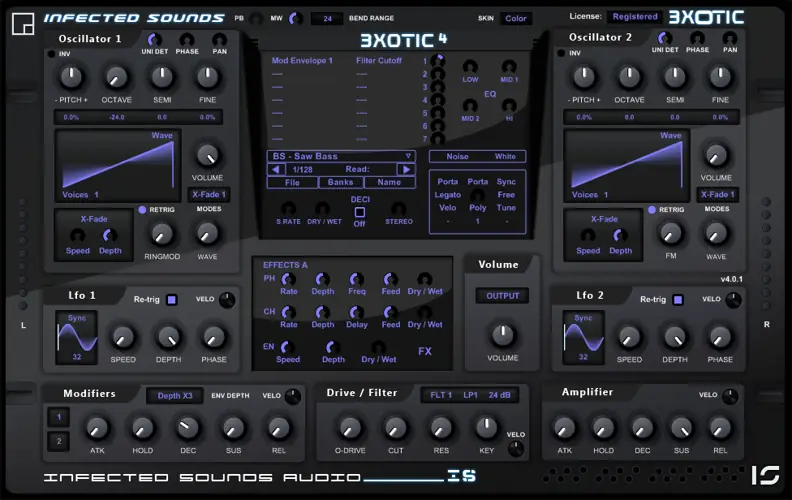
Task: Open the File menu
Action: [x=292, y=183]
